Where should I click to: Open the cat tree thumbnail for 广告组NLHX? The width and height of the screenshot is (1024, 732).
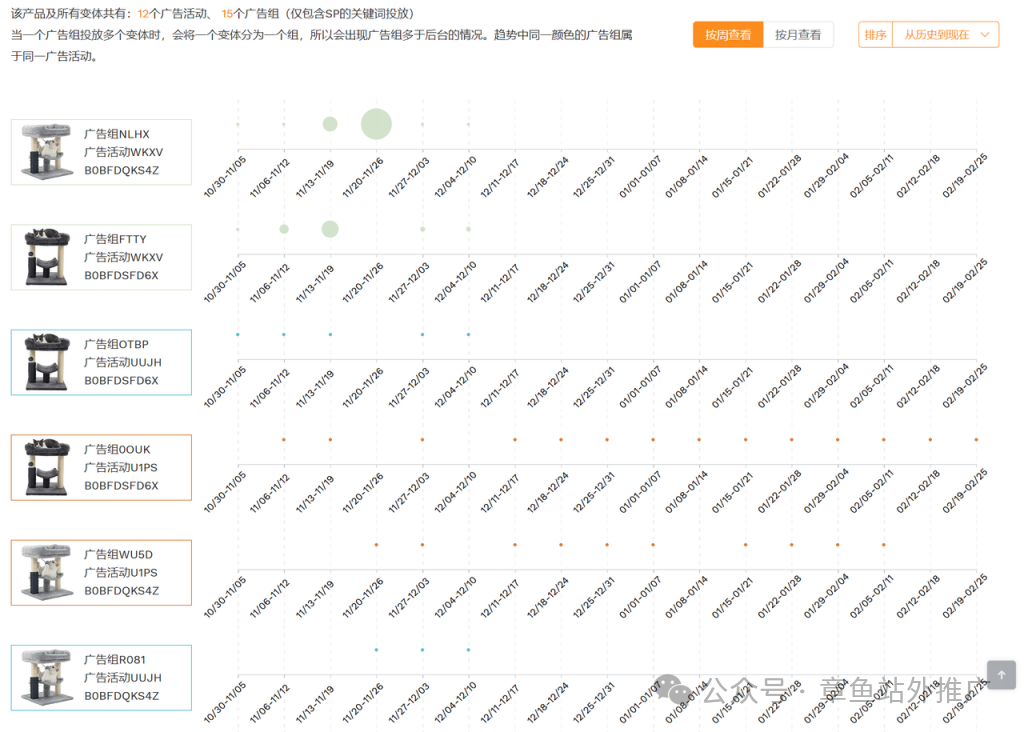tap(46, 151)
